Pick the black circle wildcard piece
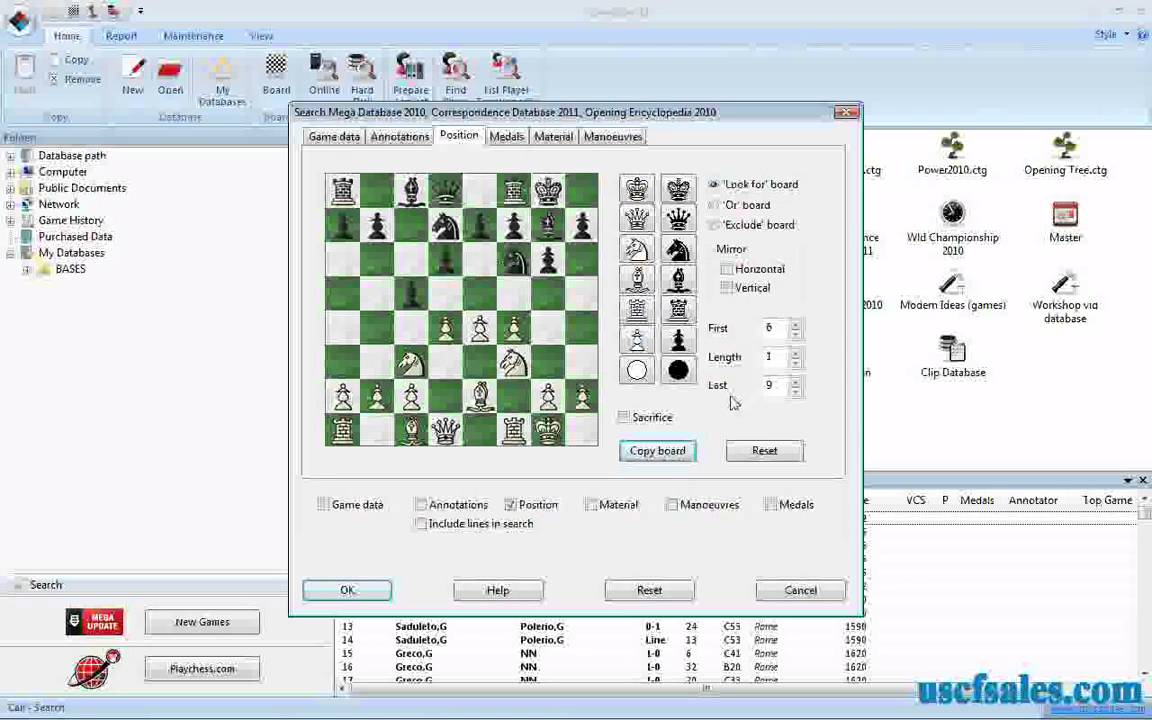1152x720 pixels. coord(678,370)
